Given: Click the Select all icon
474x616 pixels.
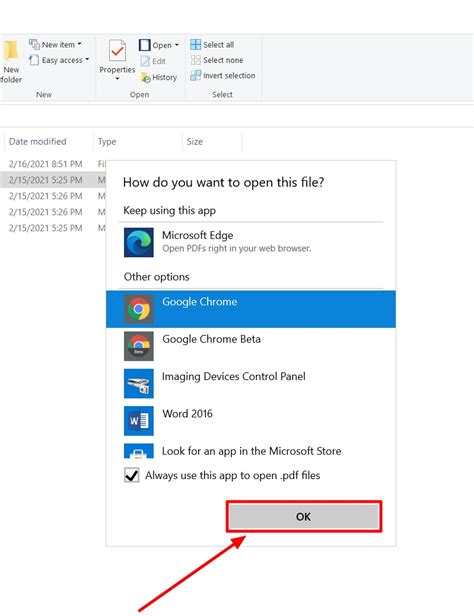Looking at the screenshot, I should 196,44.
